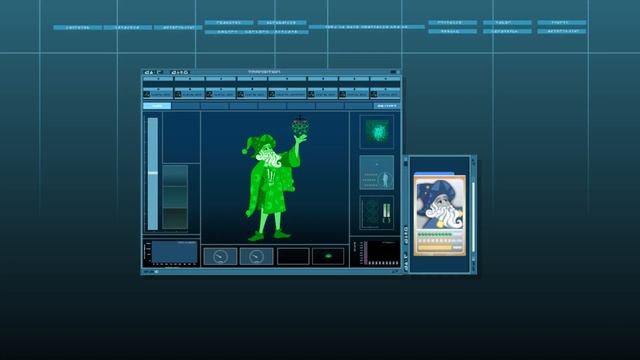Click the labeled button ending the tab row

click(x=387, y=106)
